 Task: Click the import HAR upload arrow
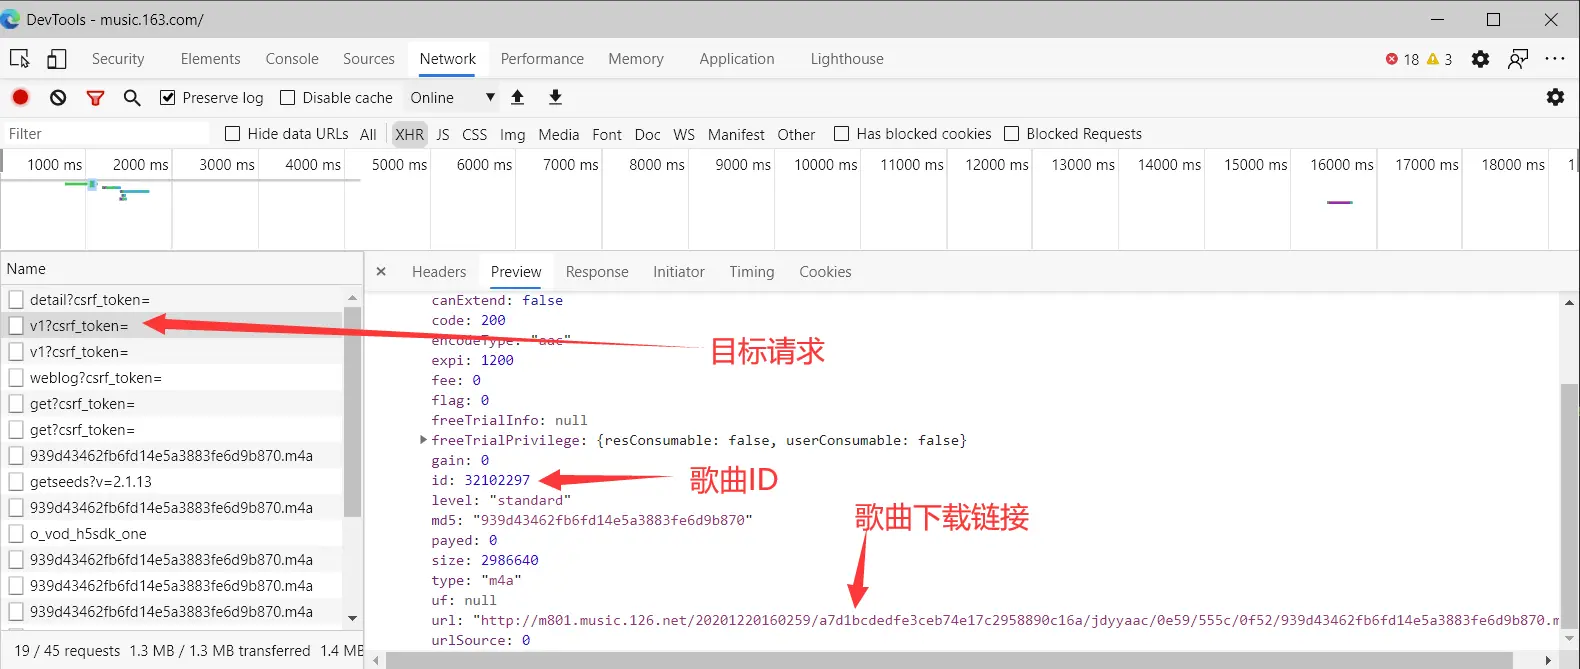[517, 97]
